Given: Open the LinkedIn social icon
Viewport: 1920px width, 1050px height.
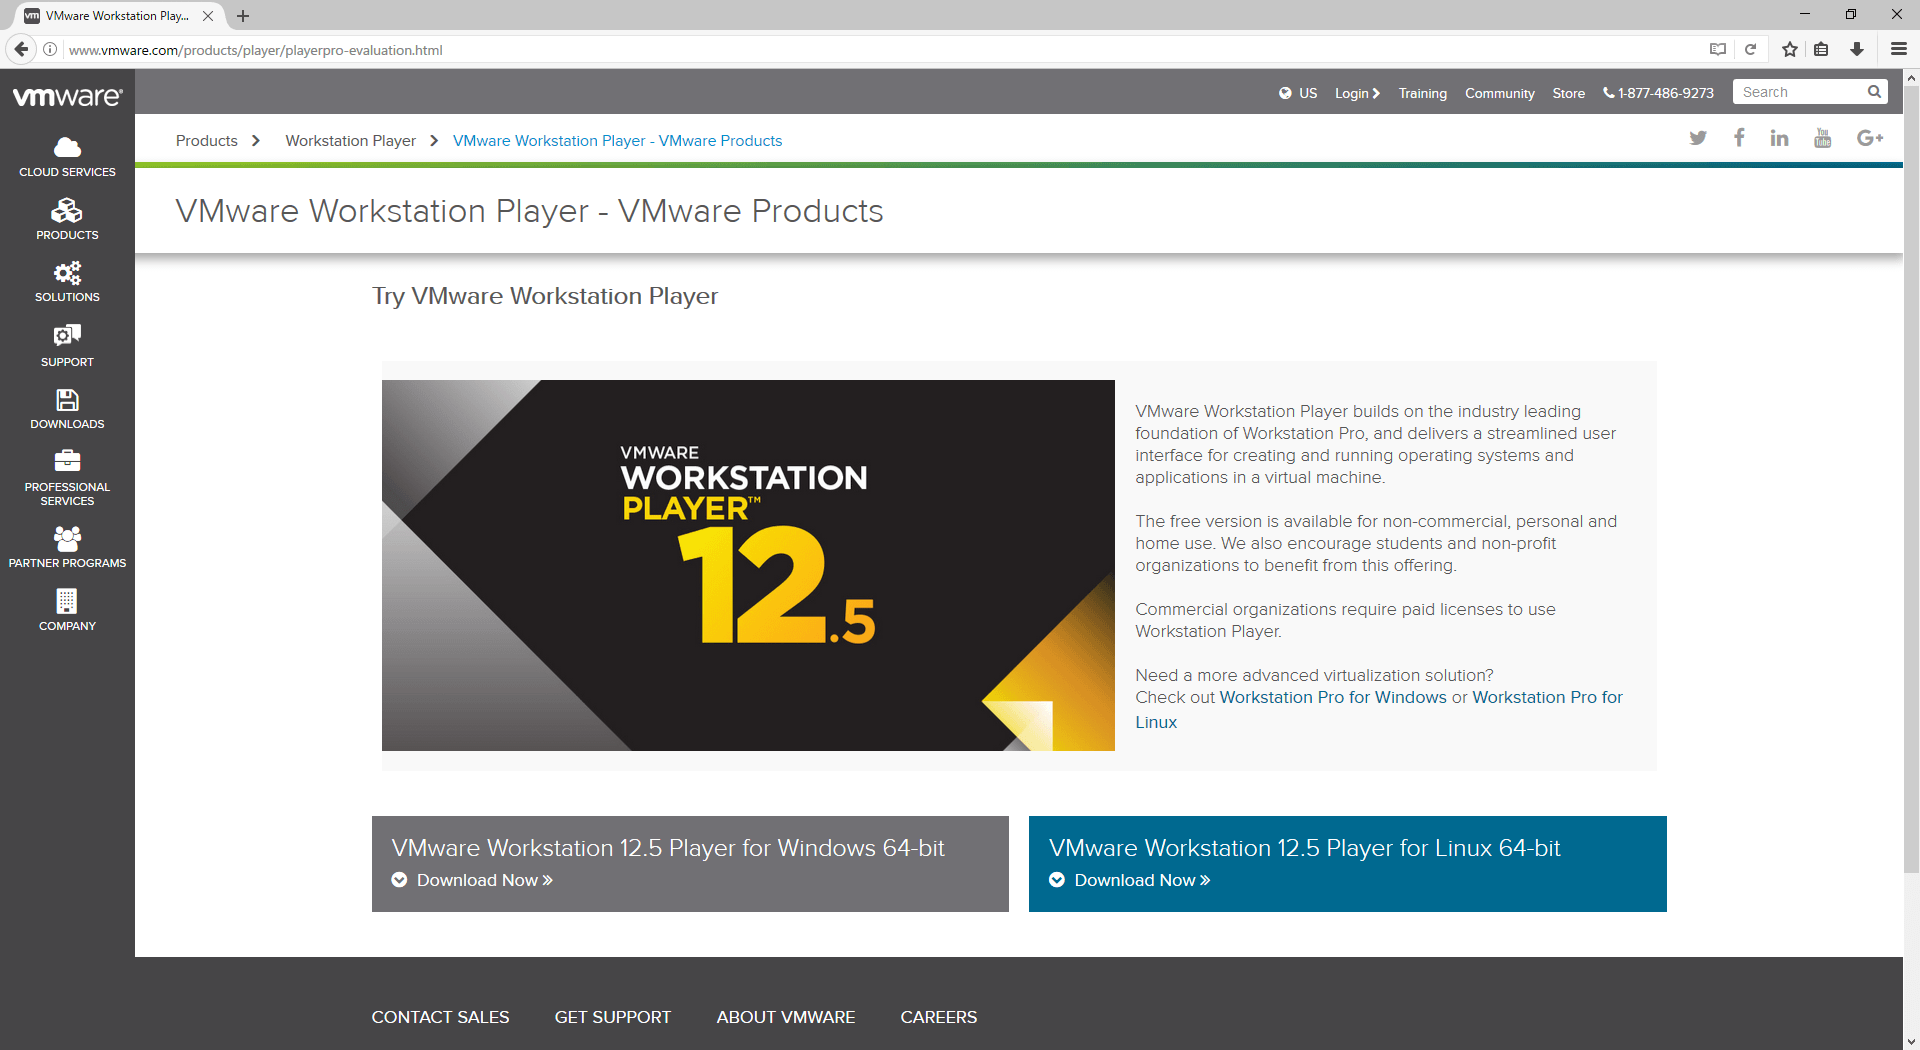Looking at the screenshot, I should (1779, 138).
